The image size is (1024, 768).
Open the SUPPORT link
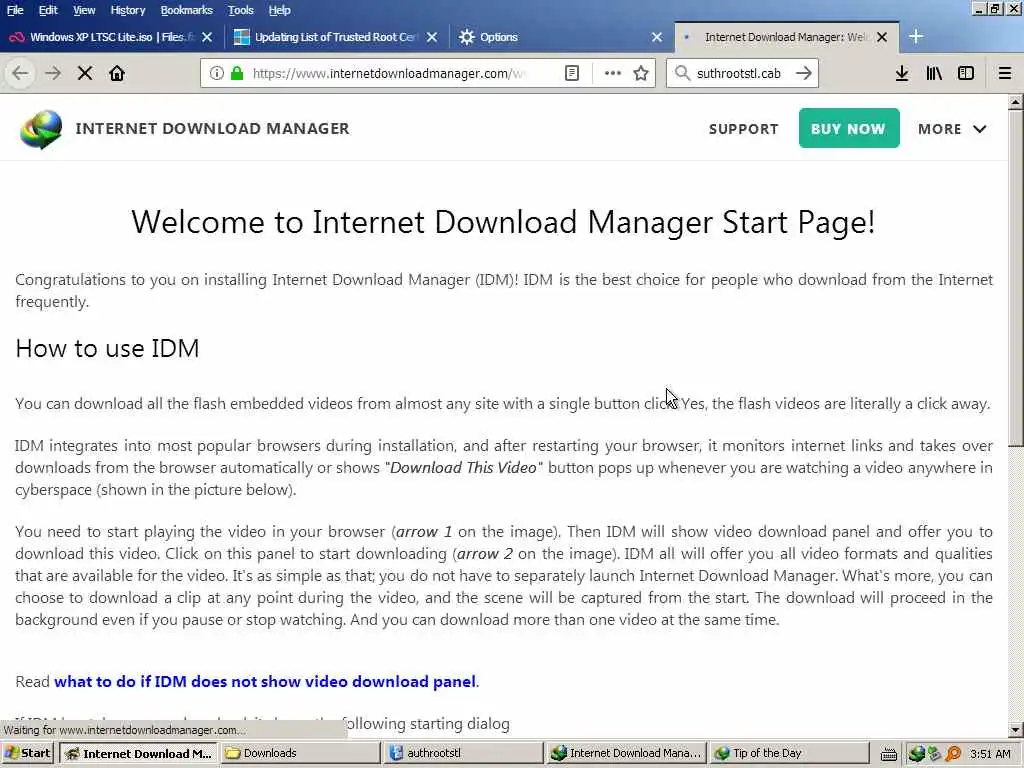[x=743, y=129]
